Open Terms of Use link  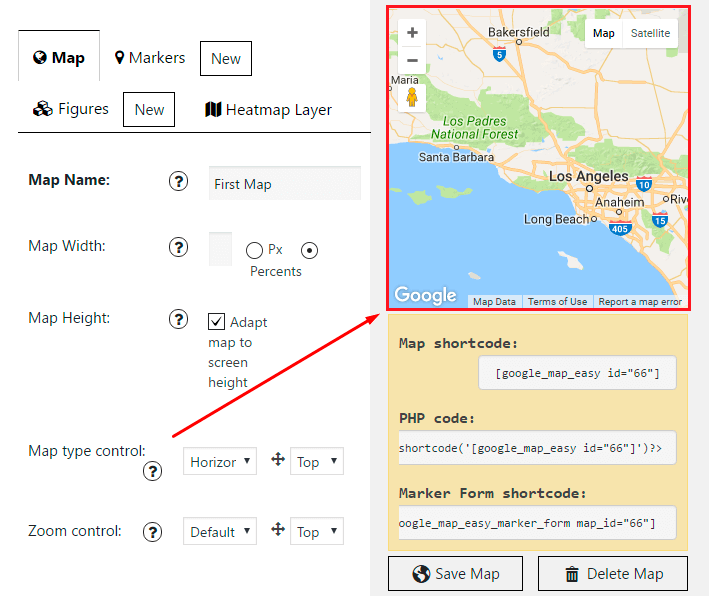tap(557, 302)
